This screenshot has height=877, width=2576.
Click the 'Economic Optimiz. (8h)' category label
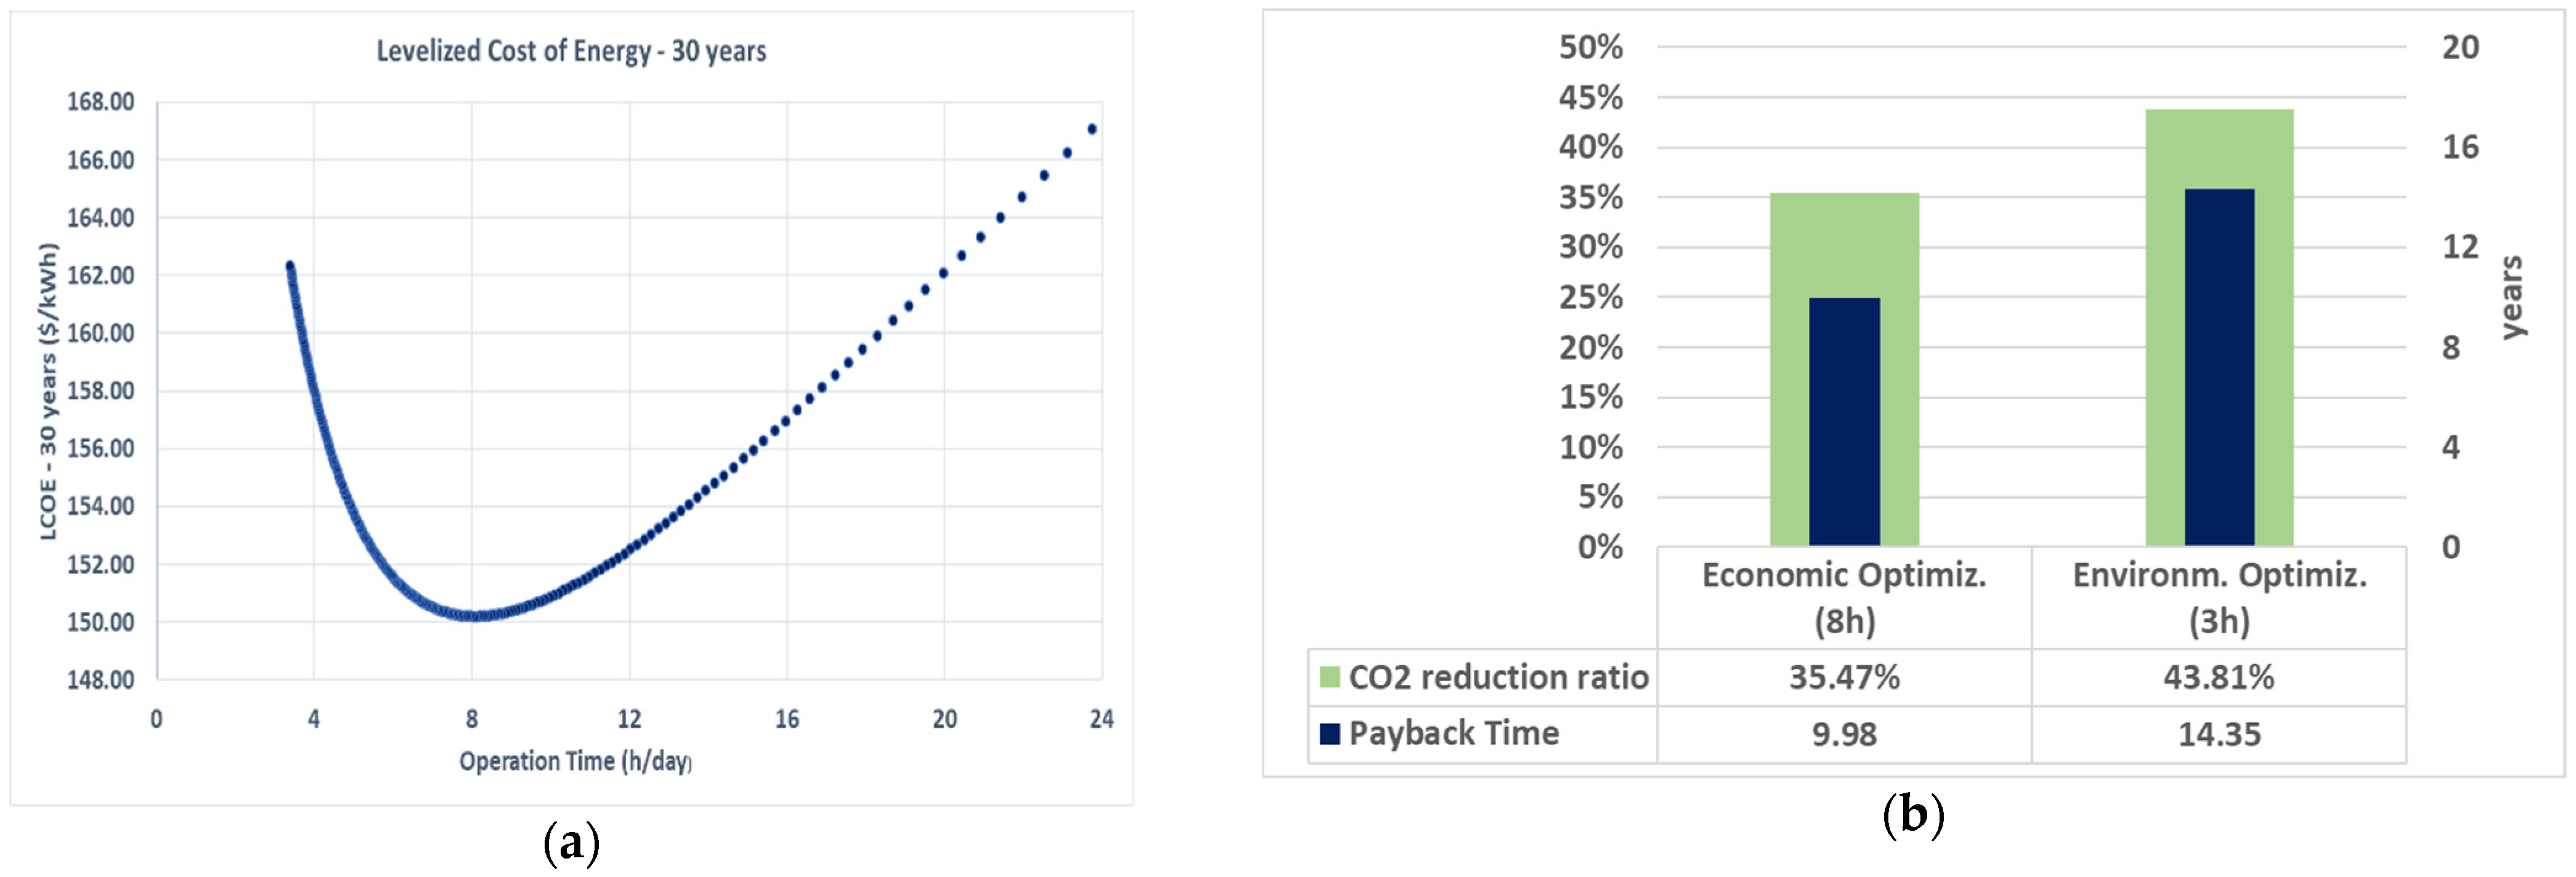pyautogui.click(x=1844, y=597)
